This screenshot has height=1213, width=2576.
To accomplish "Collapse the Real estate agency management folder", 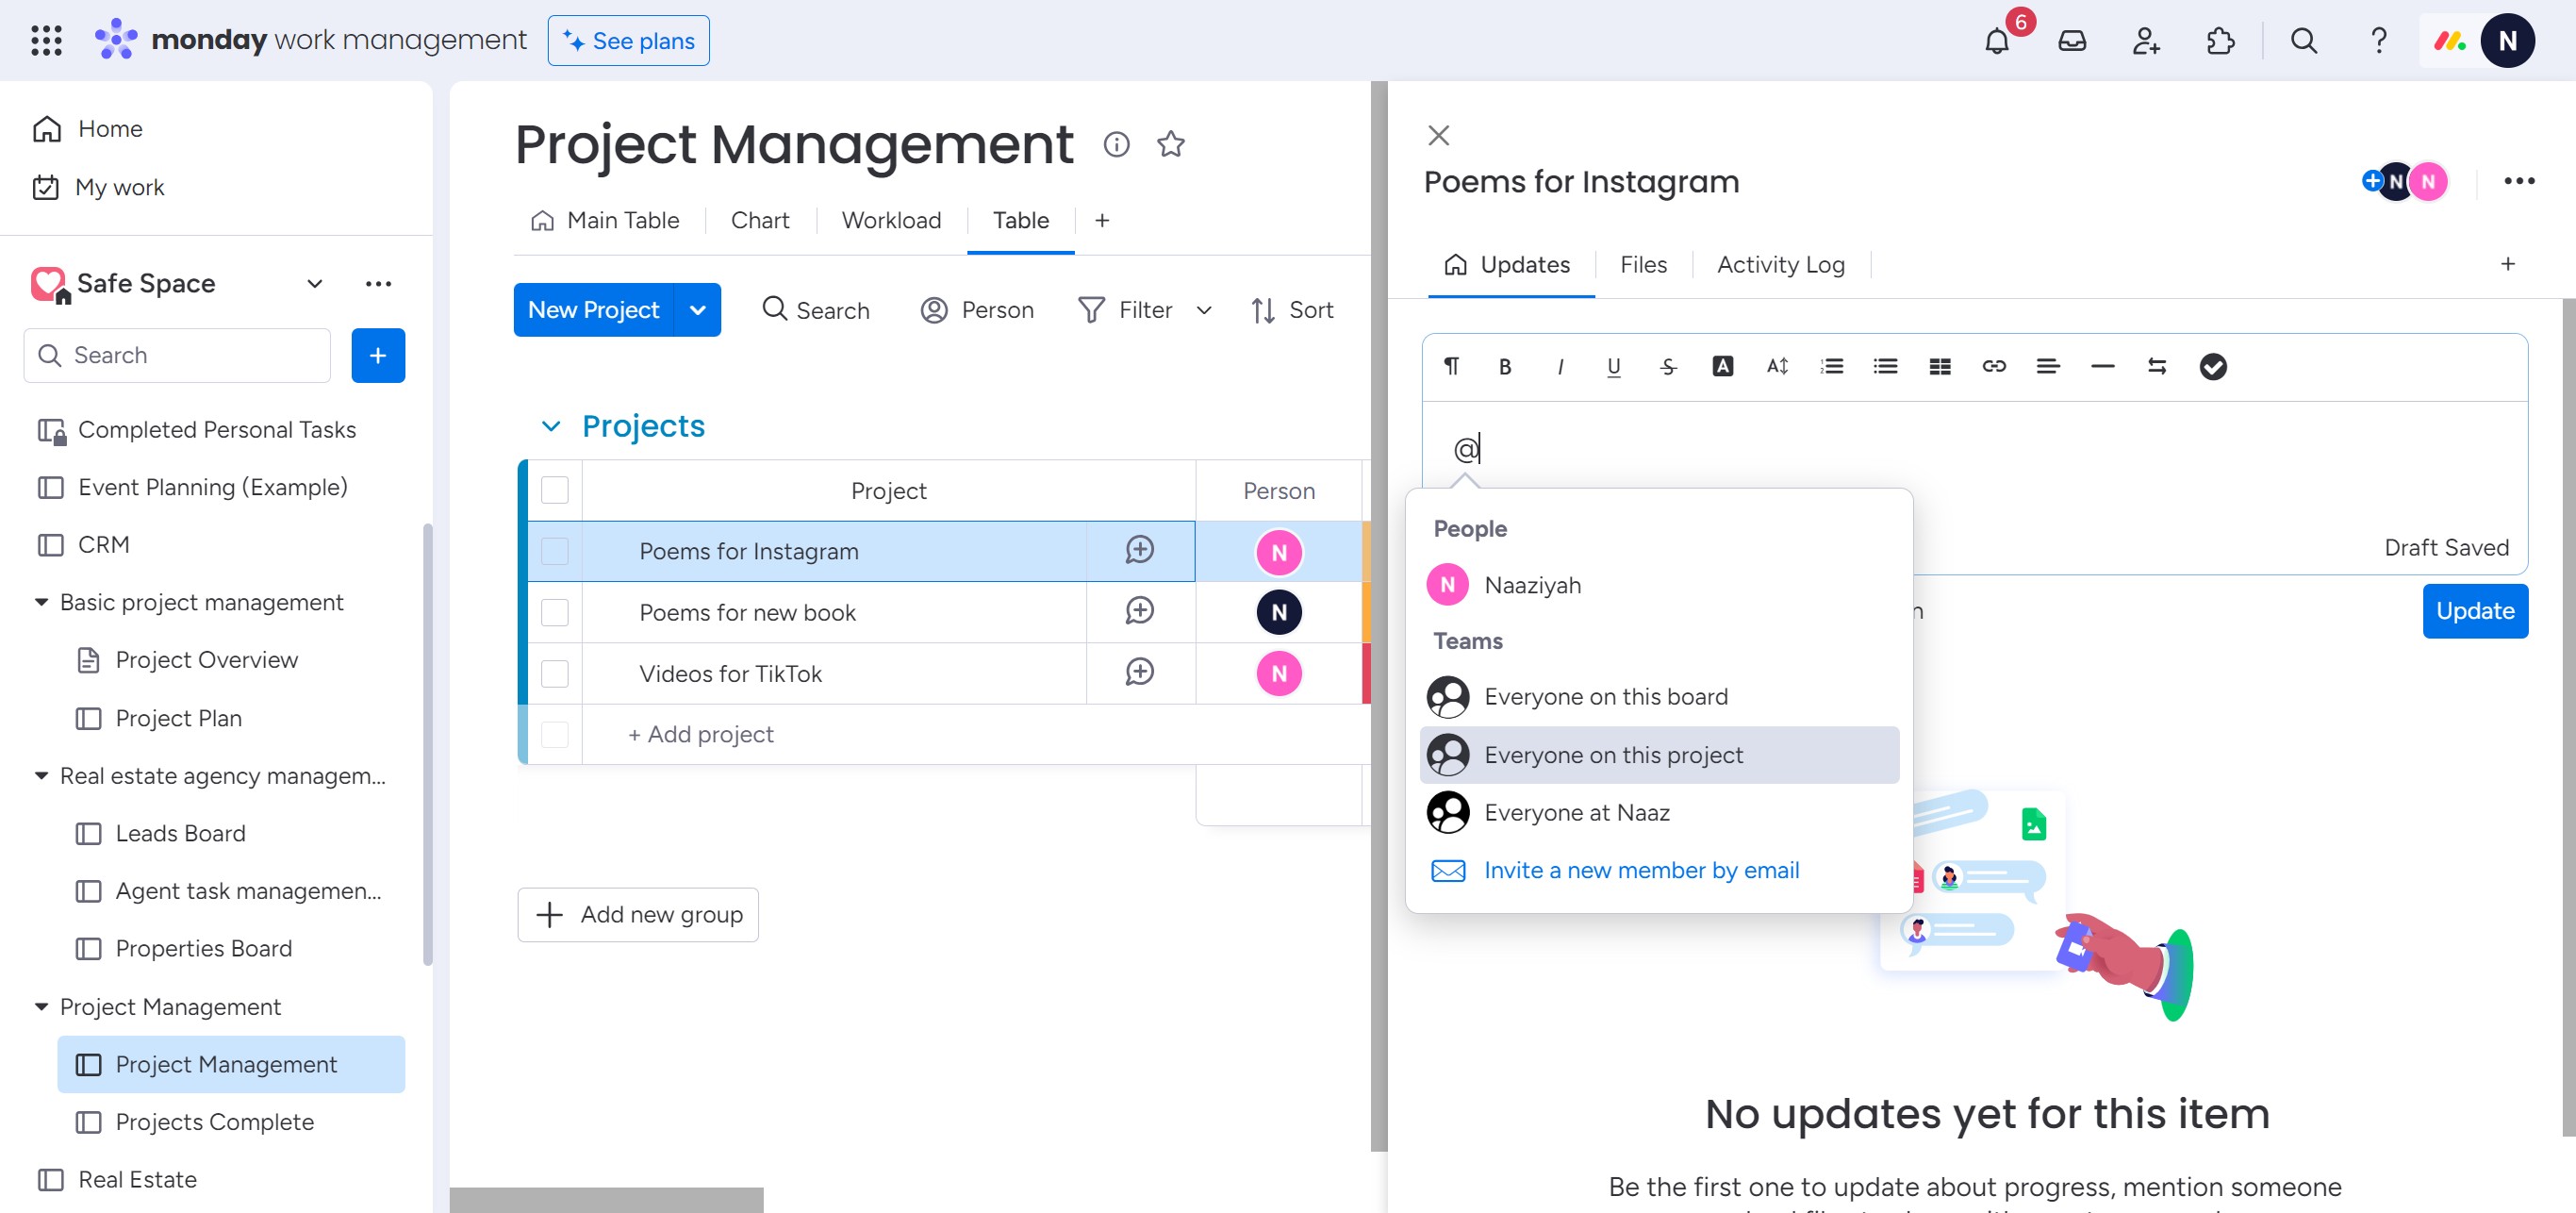I will (41, 776).
